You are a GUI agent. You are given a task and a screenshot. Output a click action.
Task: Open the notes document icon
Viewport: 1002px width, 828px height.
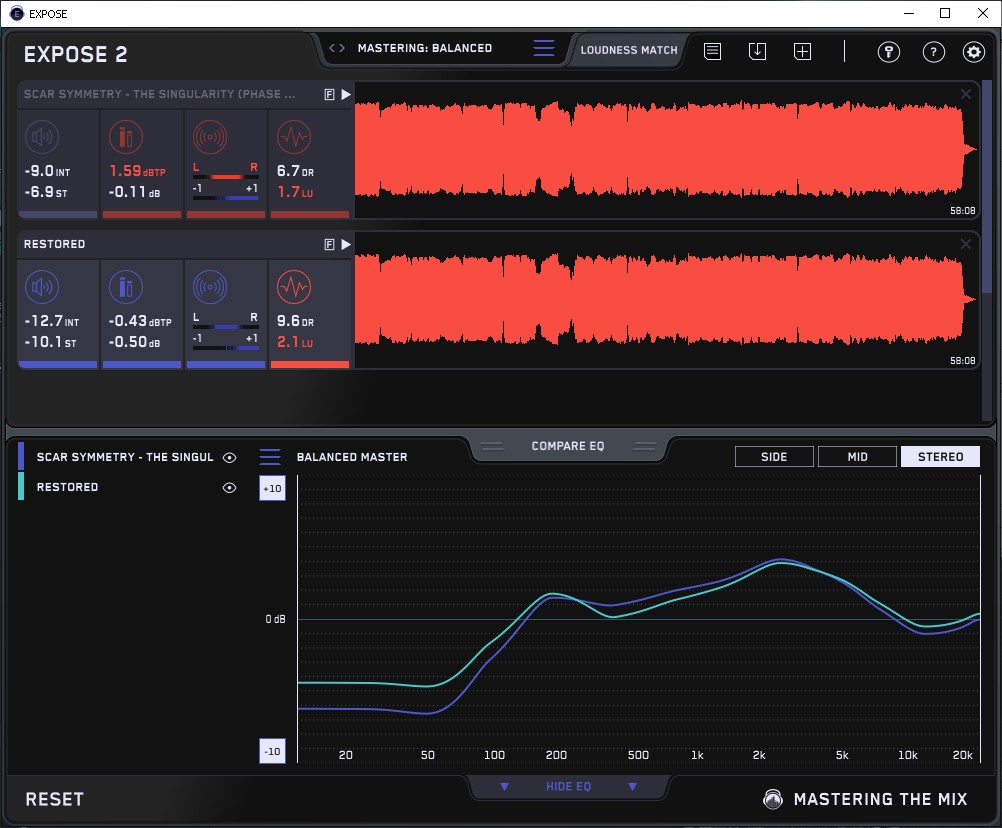coord(713,51)
